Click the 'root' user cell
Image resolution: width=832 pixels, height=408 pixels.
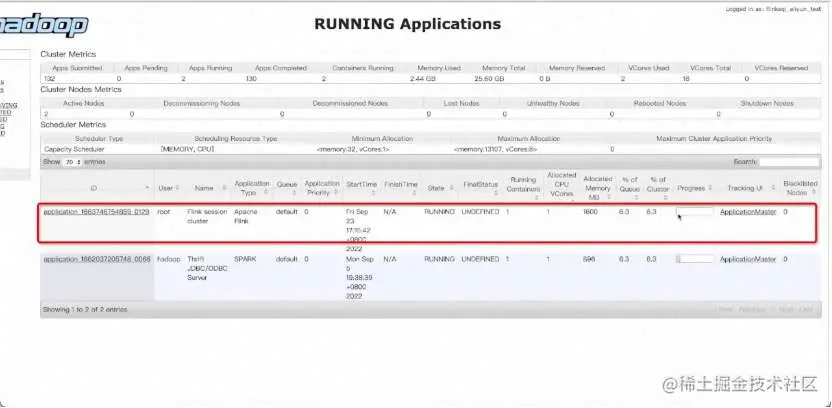(163, 212)
